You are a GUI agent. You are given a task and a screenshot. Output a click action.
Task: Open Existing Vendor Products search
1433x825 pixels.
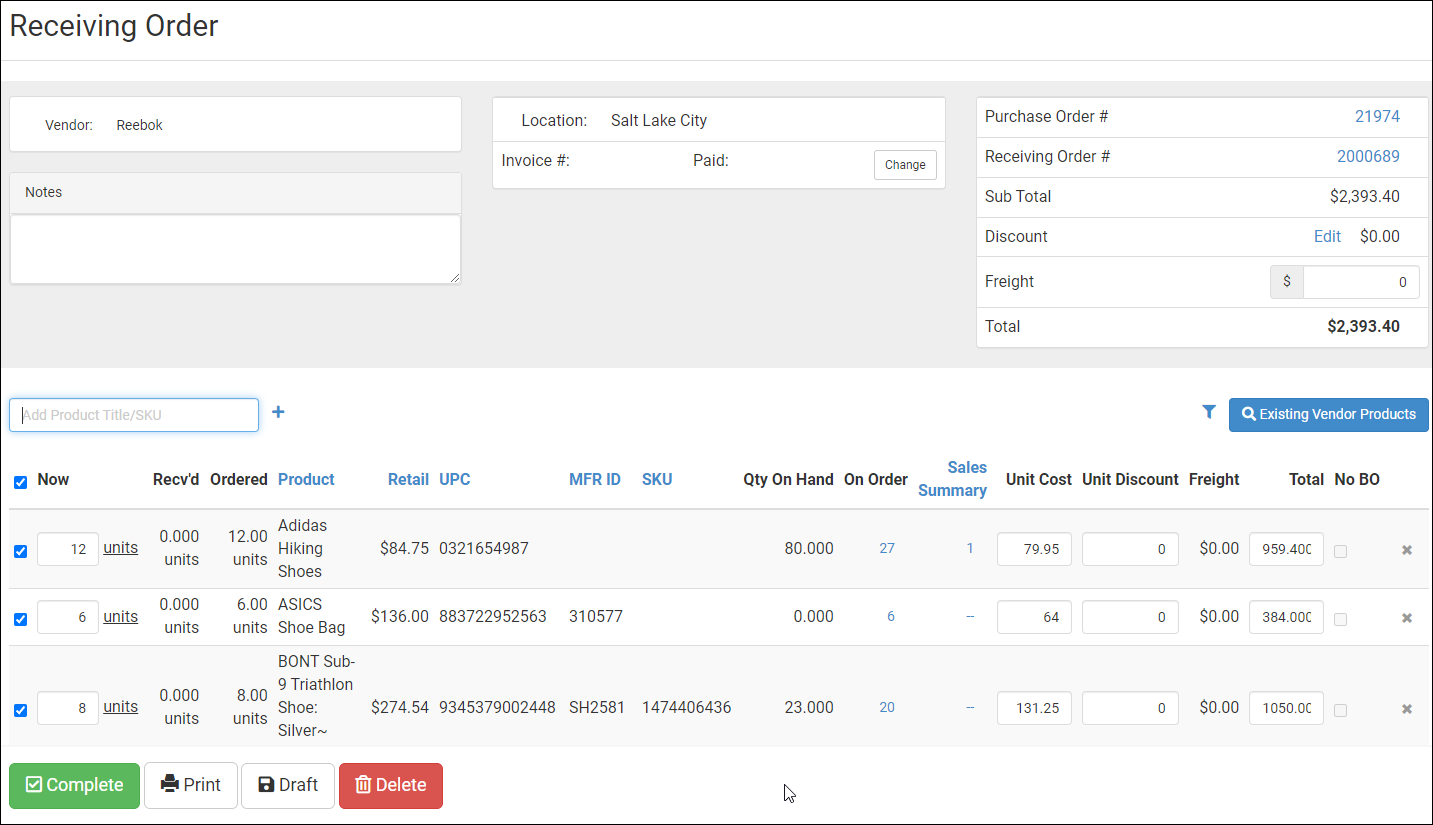tap(1329, 414)
